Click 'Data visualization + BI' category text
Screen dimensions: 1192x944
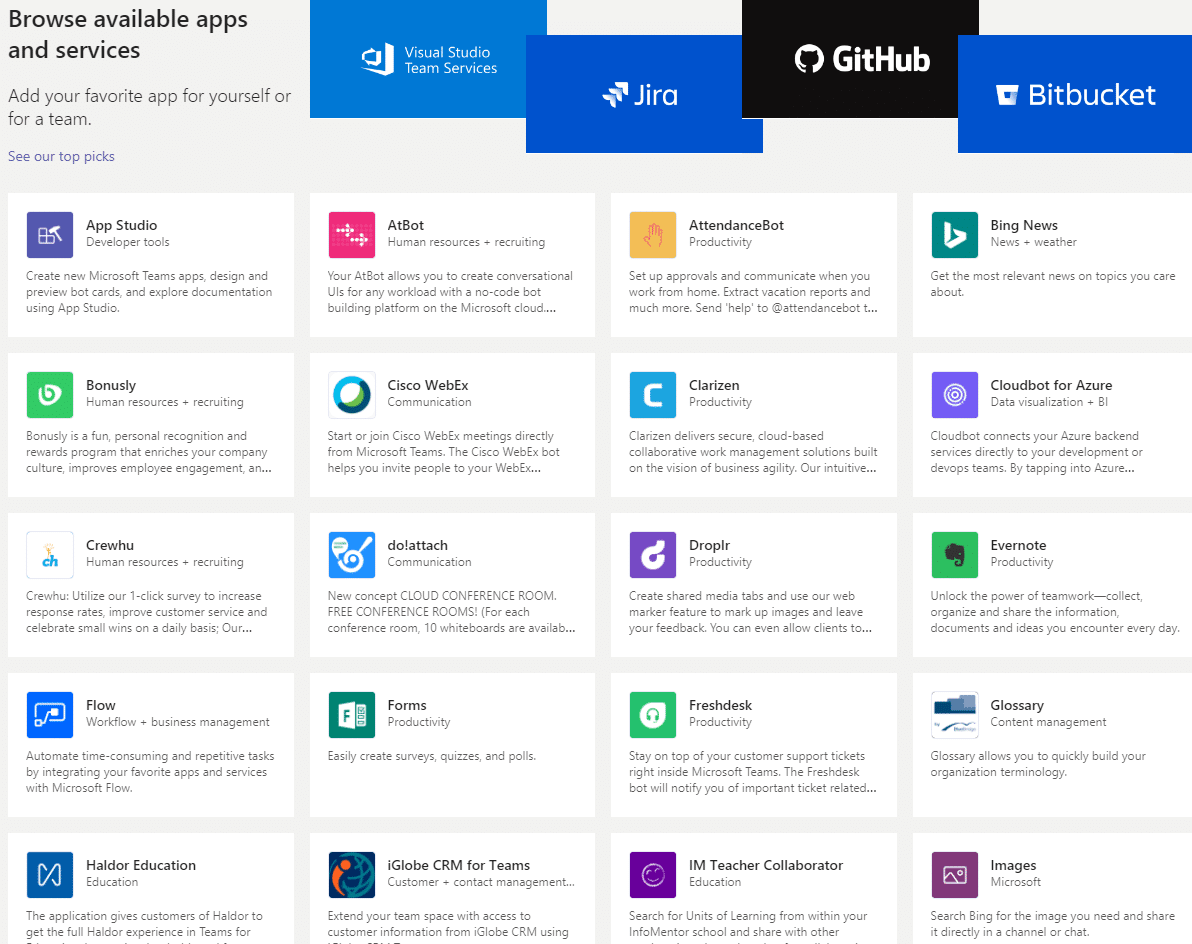coord(1048,402)
